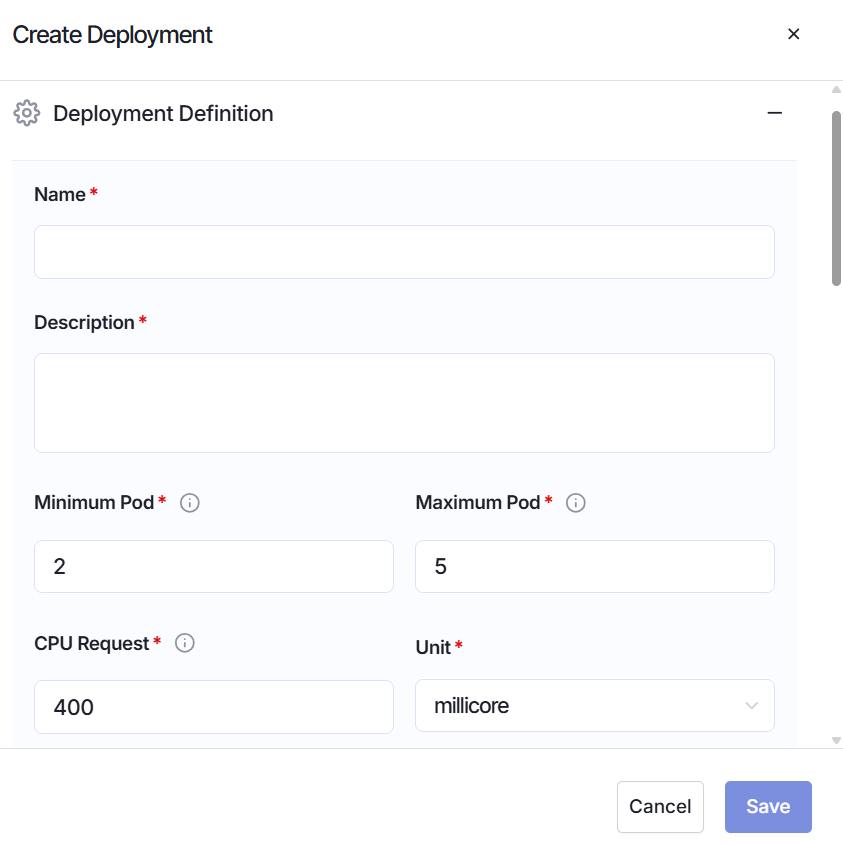This screenshot has width=843, height=844.
Task: Click the Unit field label
Action: (x=433, y=647)
